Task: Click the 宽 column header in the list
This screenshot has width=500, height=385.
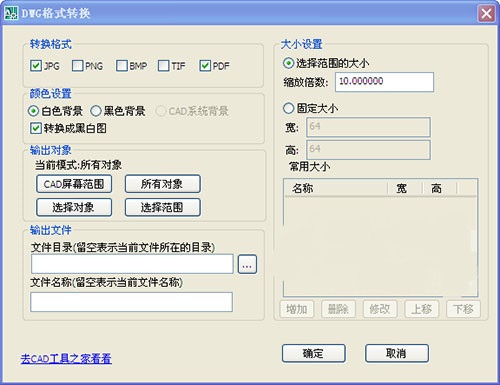Action: (405, 189)
